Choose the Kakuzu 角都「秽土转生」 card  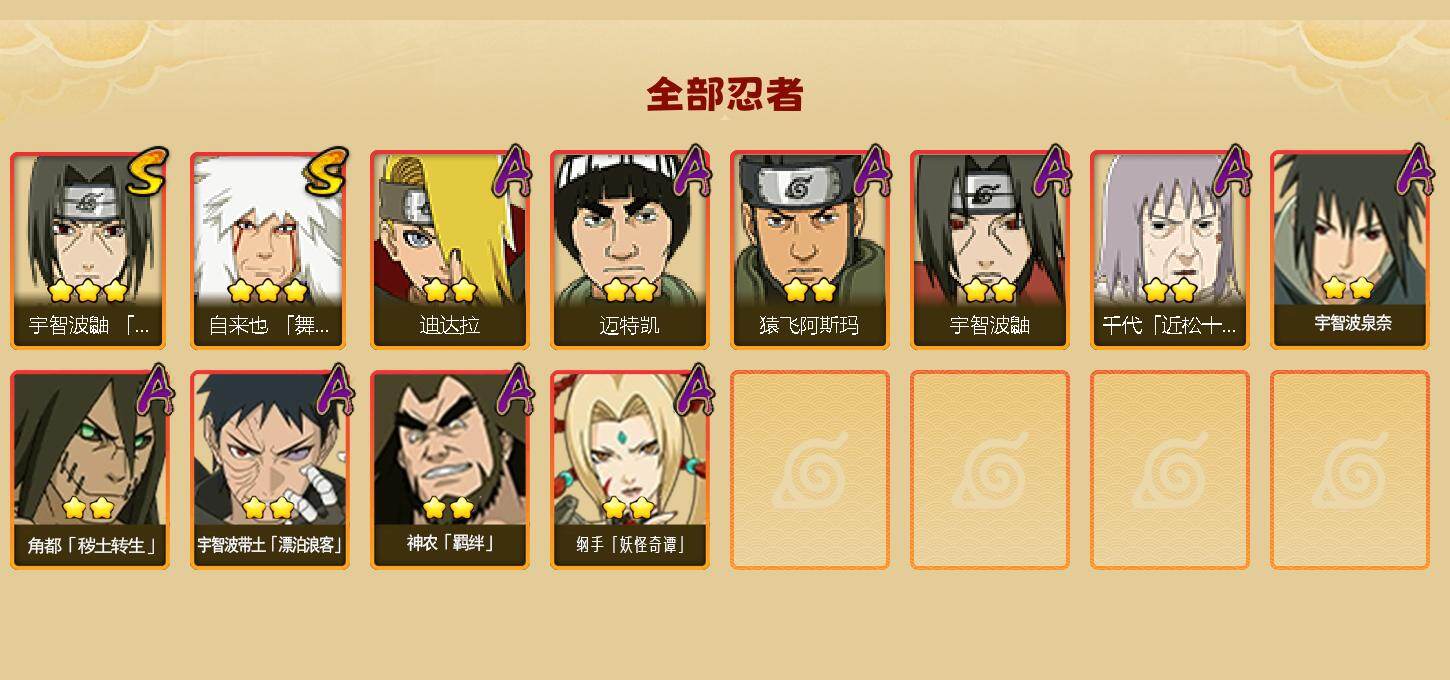(89, 470)
